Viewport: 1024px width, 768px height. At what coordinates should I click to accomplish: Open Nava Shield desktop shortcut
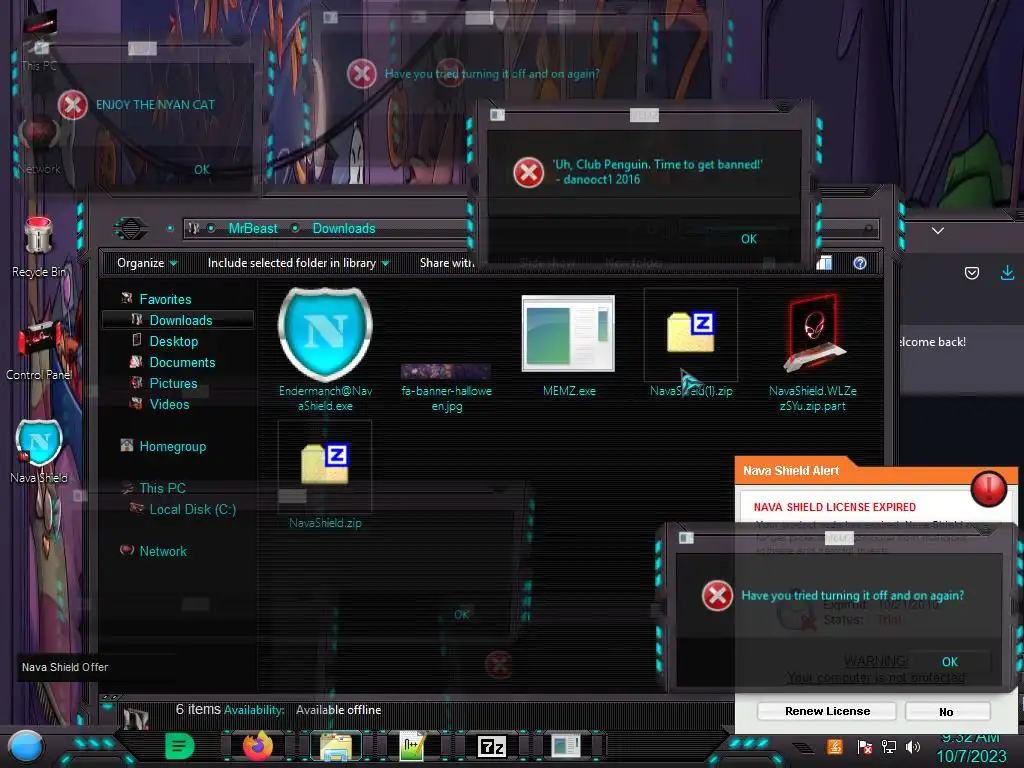[x=39, y=452]
